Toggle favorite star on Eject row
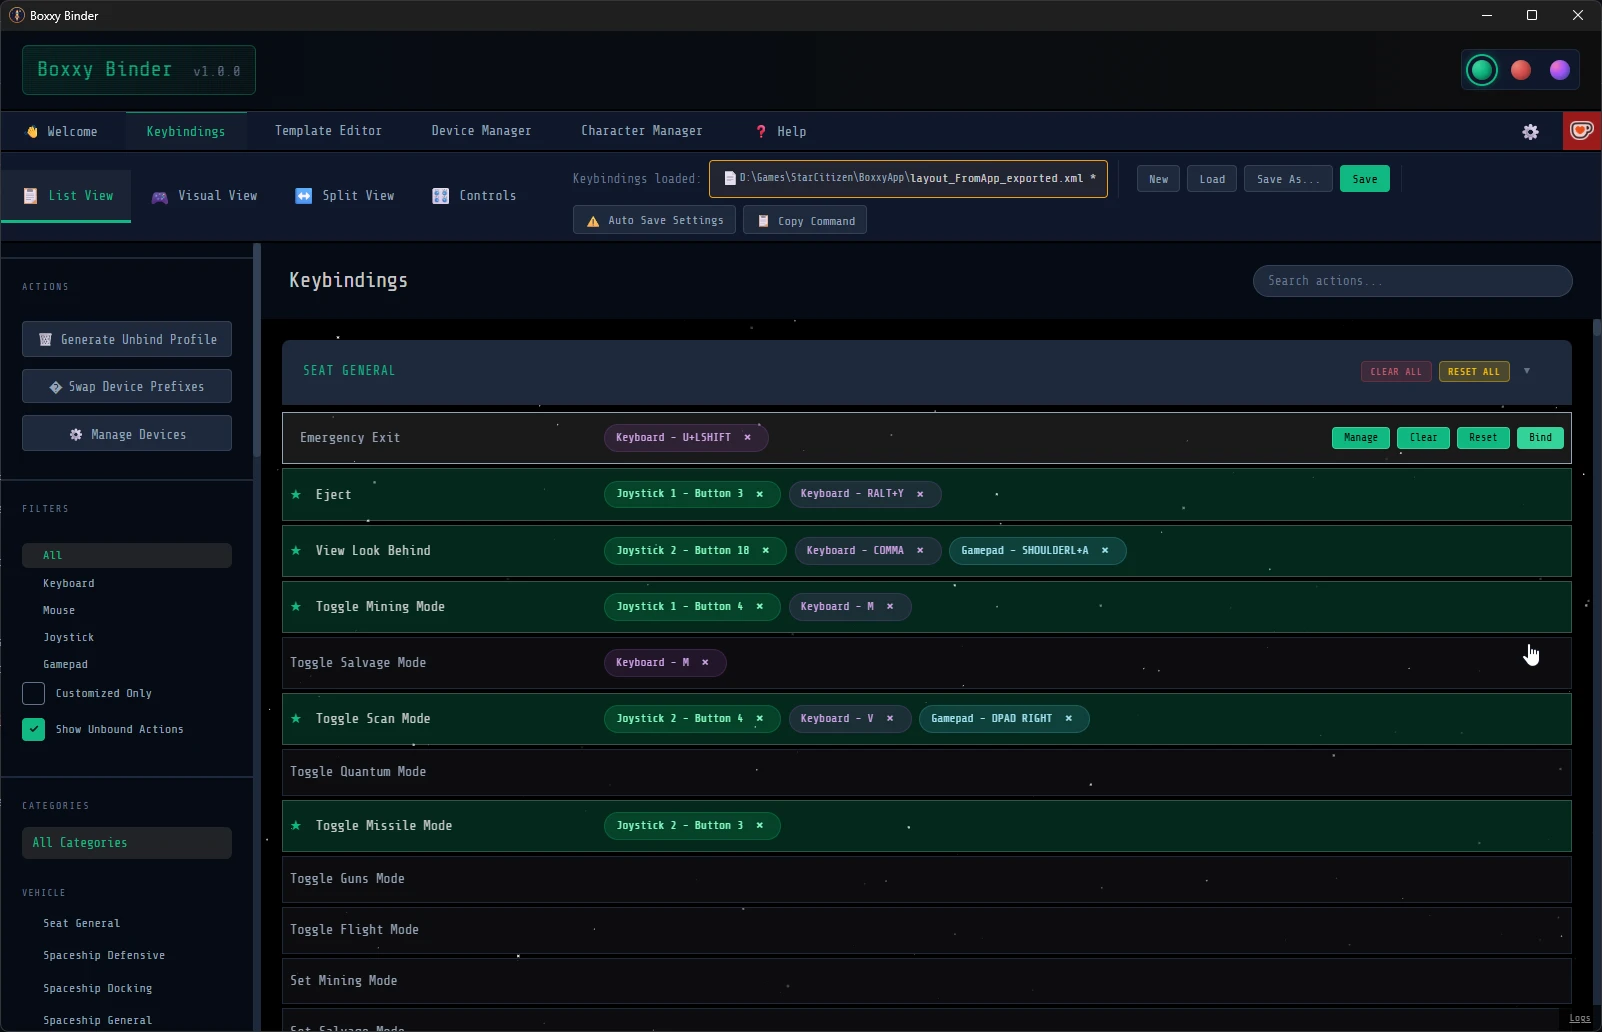1602x1032 pixels. coord(296,494)
